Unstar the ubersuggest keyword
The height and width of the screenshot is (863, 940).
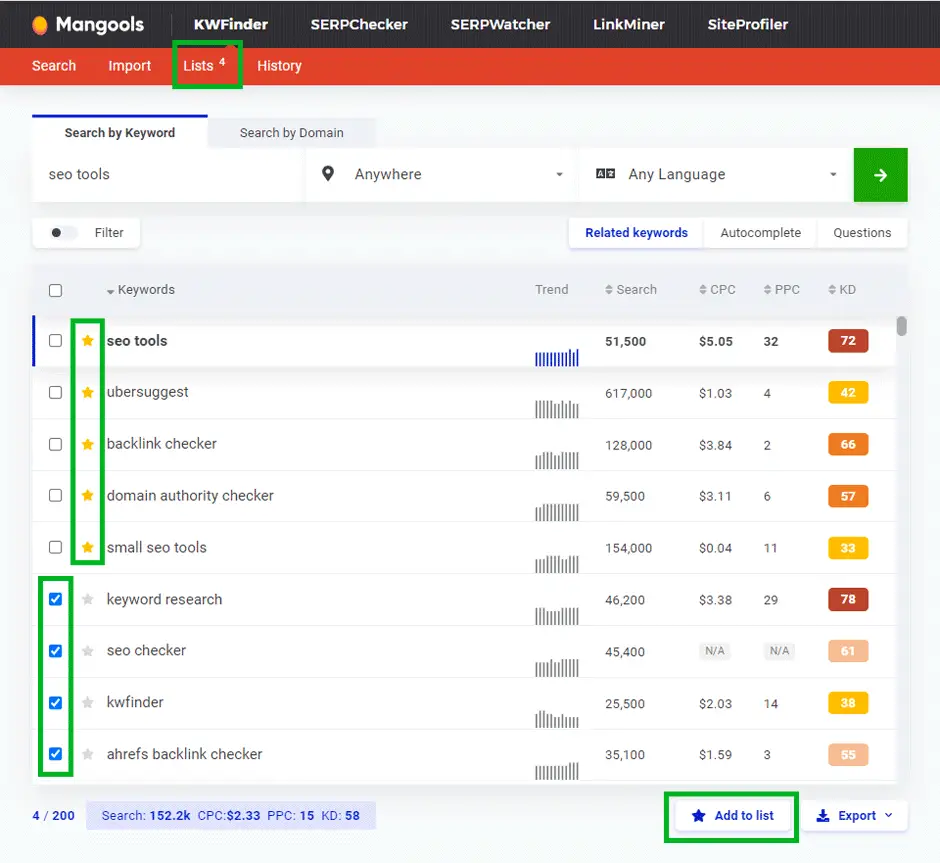tap(88, 393)
